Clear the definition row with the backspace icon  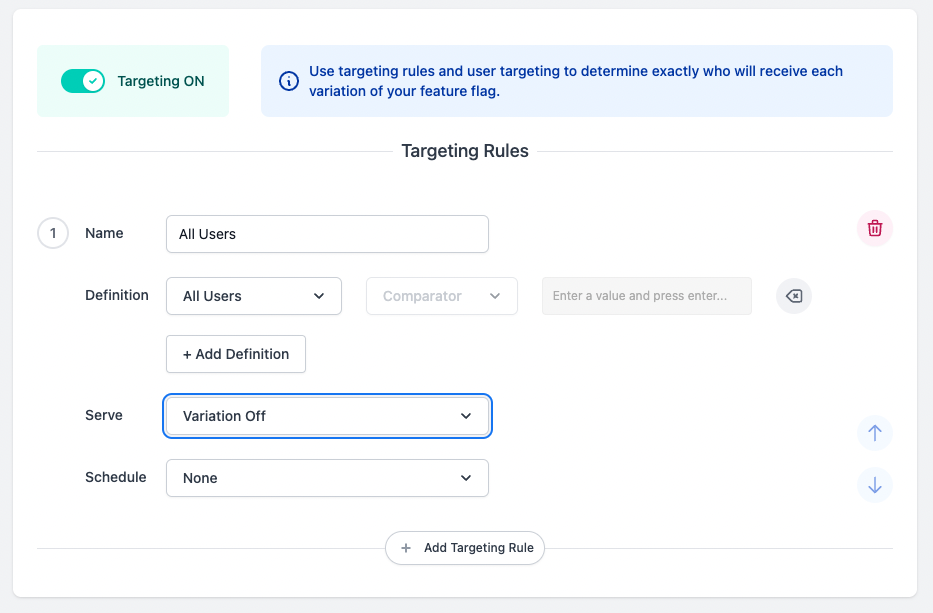click(x=793, y=296)
